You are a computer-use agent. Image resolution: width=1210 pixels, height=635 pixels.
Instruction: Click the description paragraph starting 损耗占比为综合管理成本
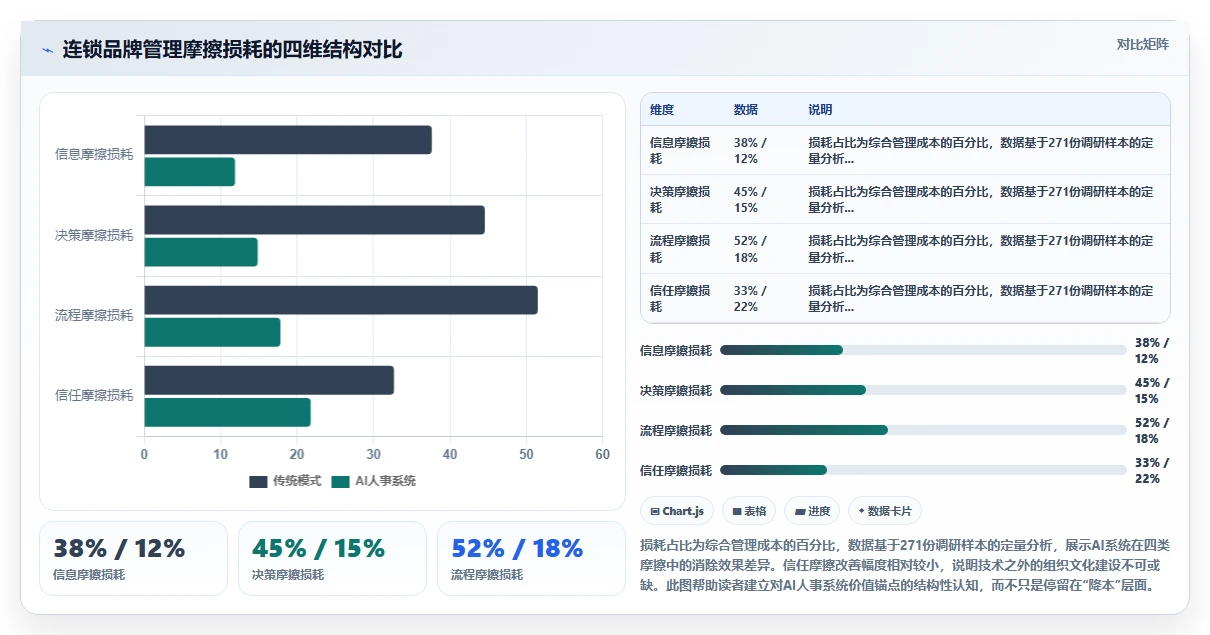(x=904, y=565)
